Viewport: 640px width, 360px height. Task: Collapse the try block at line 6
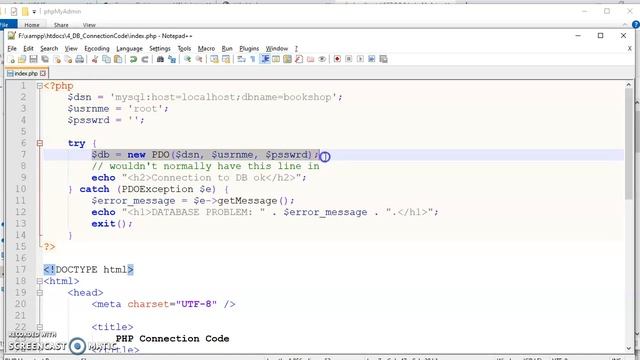(x=40, y=143)
